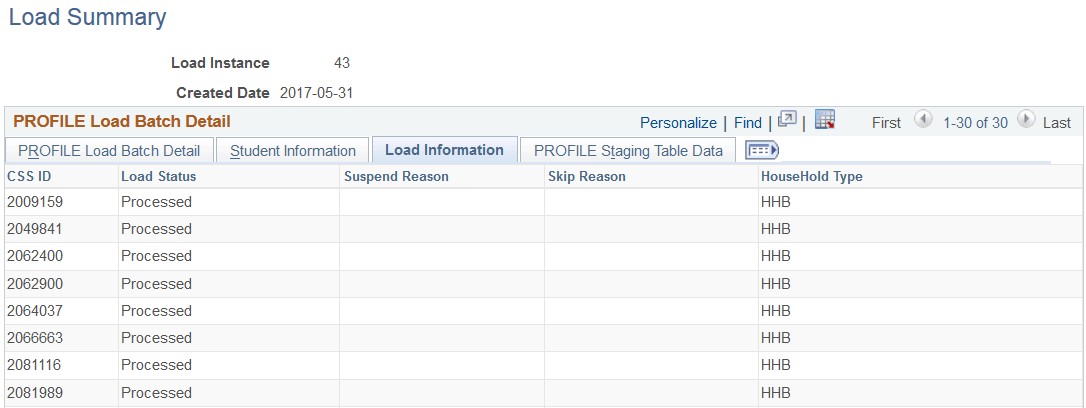Open grid in new window icon
Screen dimensions: 1086x408
click(x=787, y=120)
